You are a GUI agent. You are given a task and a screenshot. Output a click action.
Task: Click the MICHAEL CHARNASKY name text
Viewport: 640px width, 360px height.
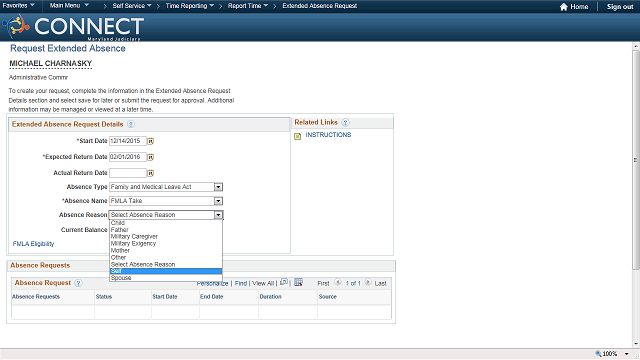tap(51, 63)
